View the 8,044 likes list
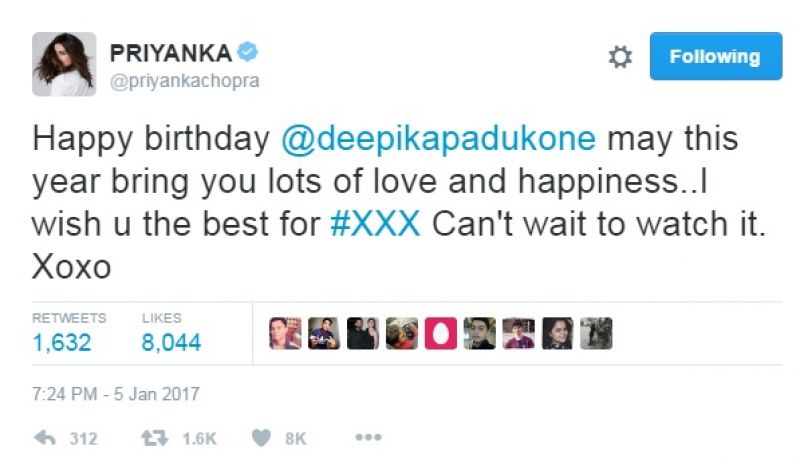This screenshot has width=800, height=470. point(171,342)
